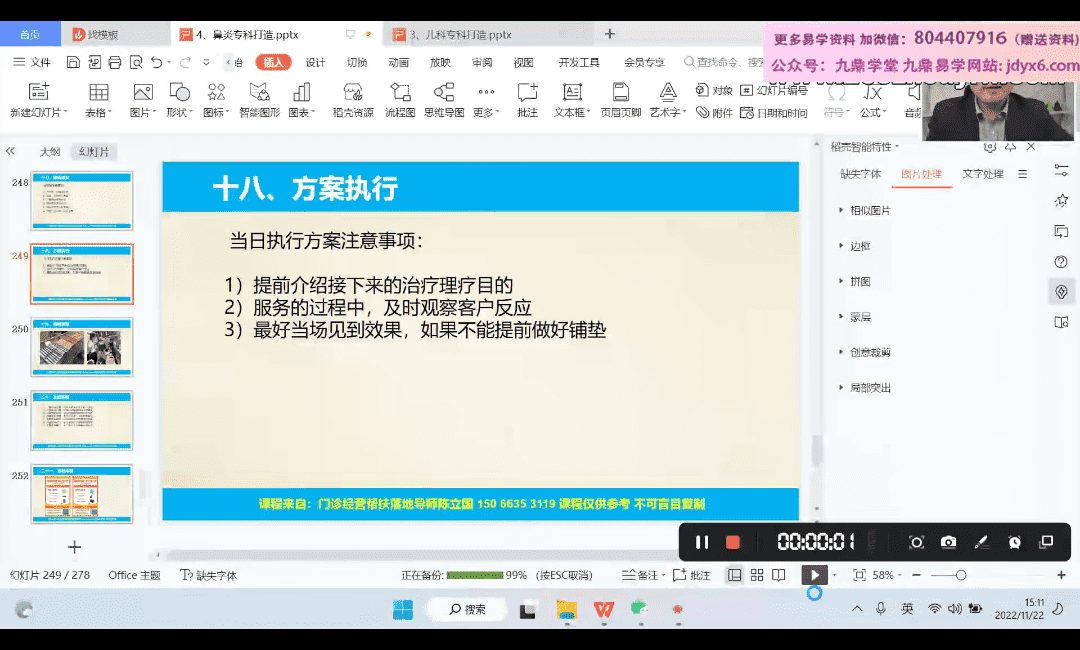Click the Smart Graphics (智能图形) icon
This screenshot has width=1080, height=650.
tap(260, 100)
